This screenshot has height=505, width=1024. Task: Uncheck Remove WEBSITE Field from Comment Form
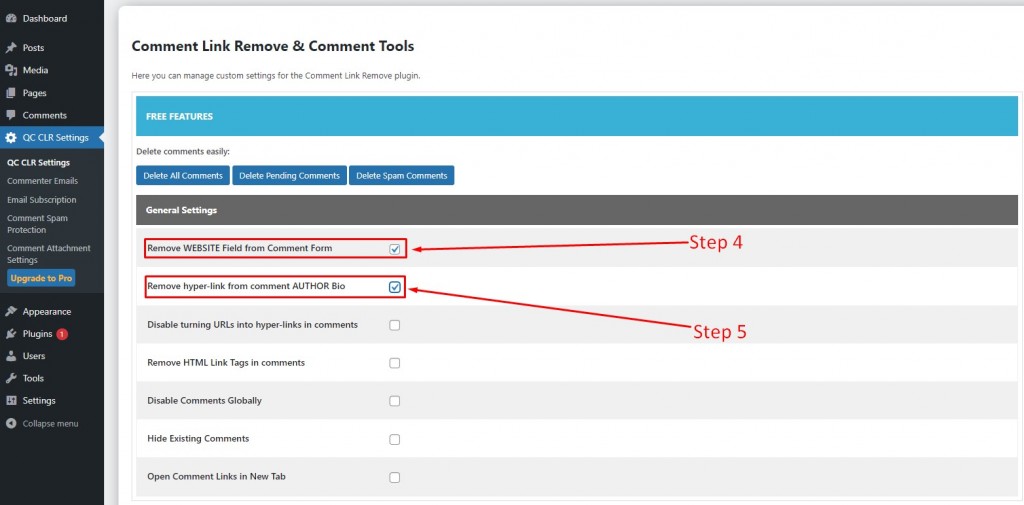coord(394,249)
